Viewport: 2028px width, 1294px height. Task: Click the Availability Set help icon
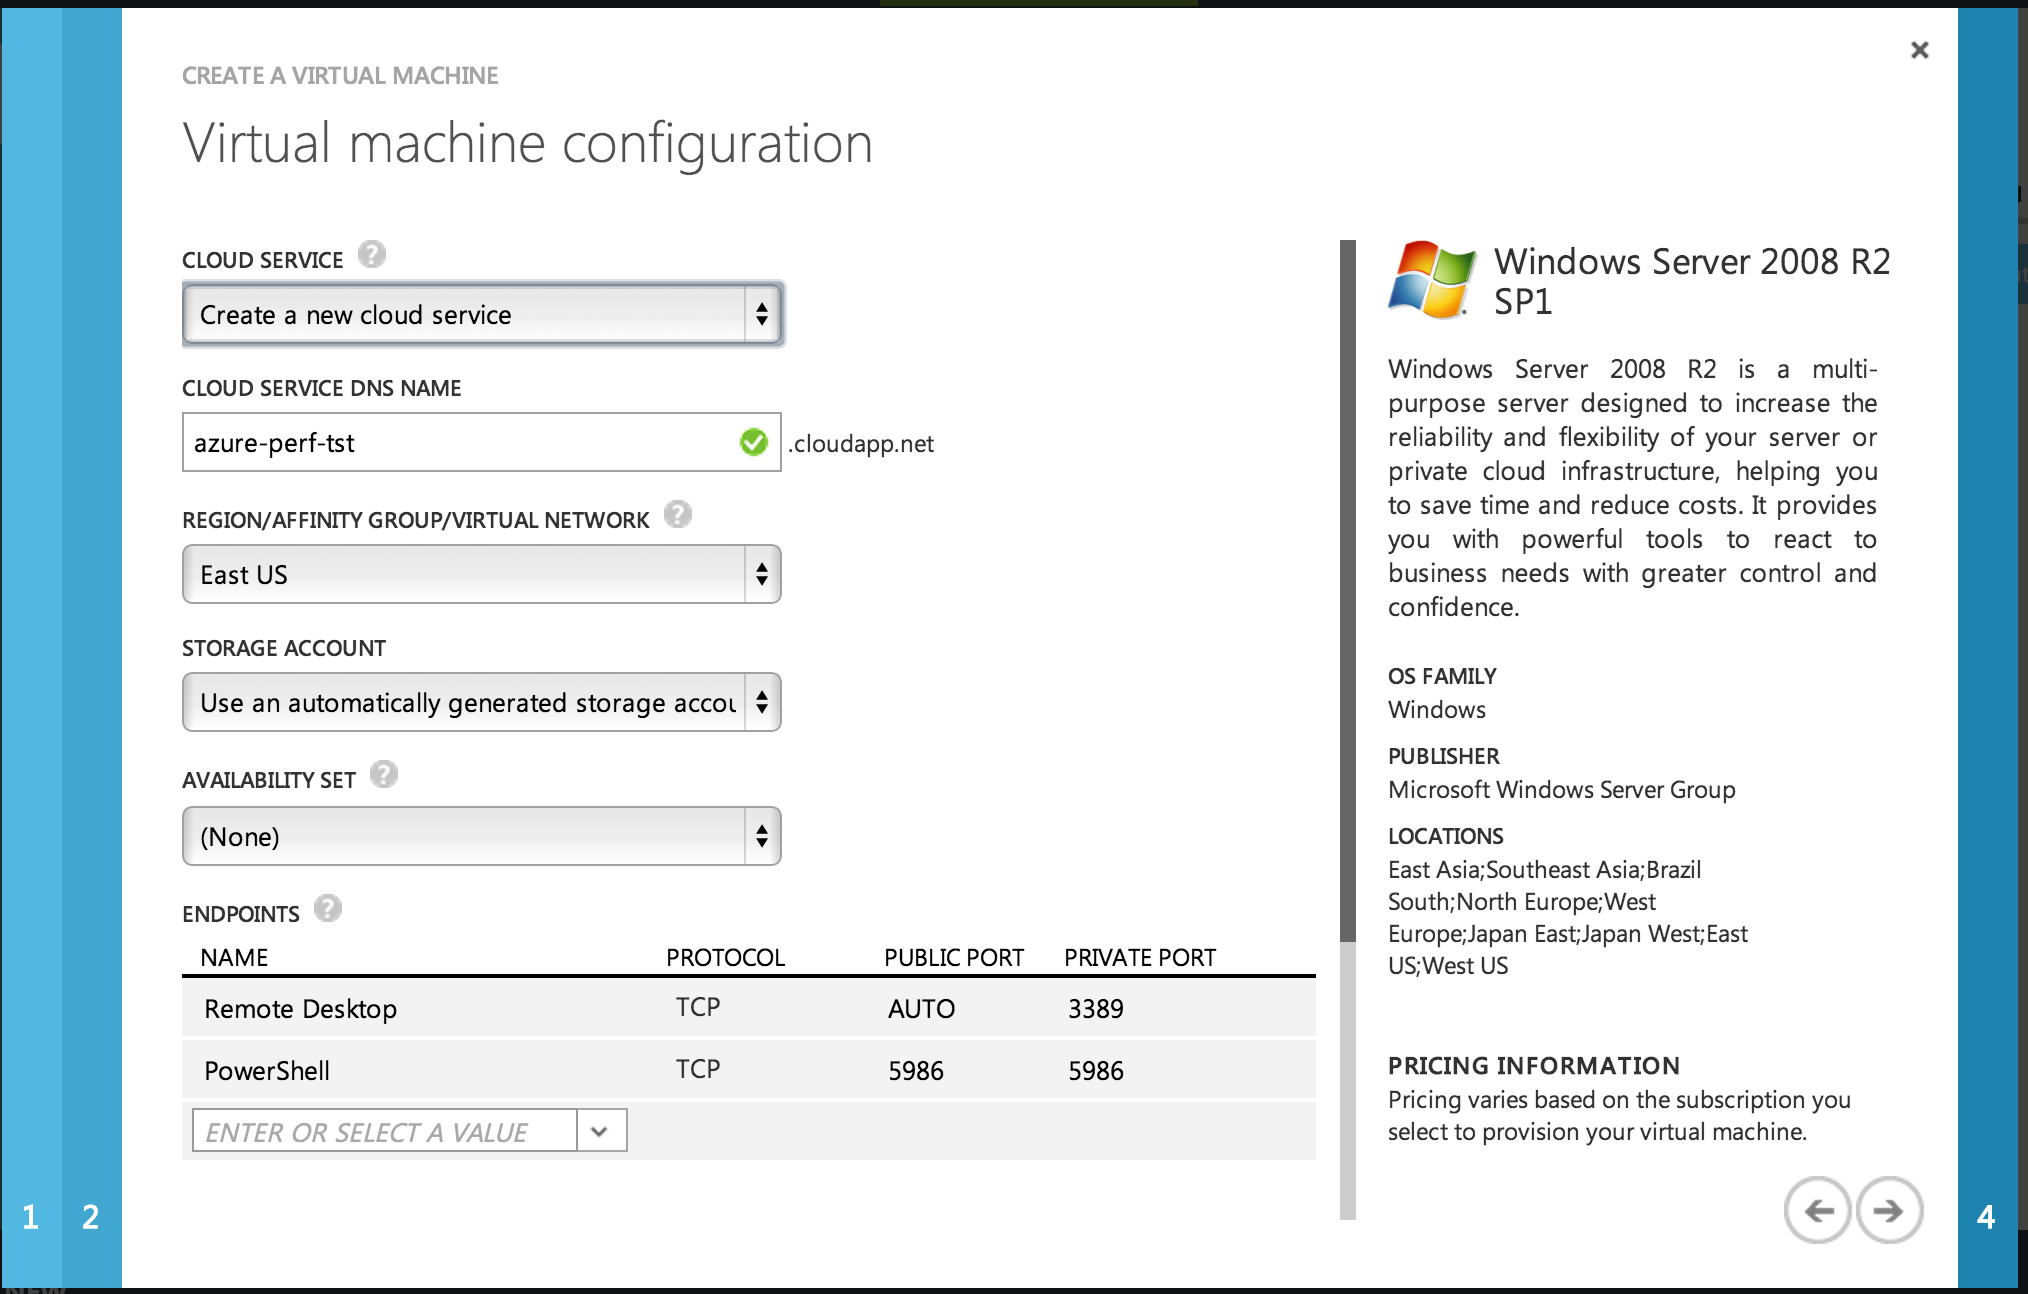click(x=384, y=775)
